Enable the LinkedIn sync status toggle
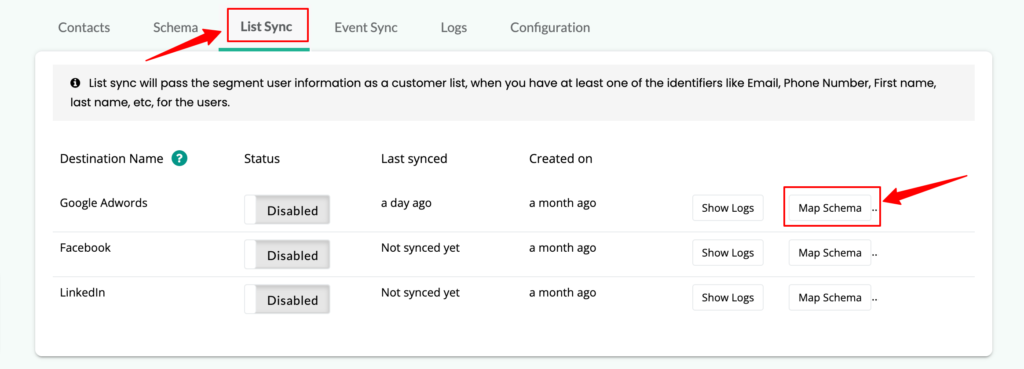The width and height of the screenshot is (1024, 369). point(287,300)
